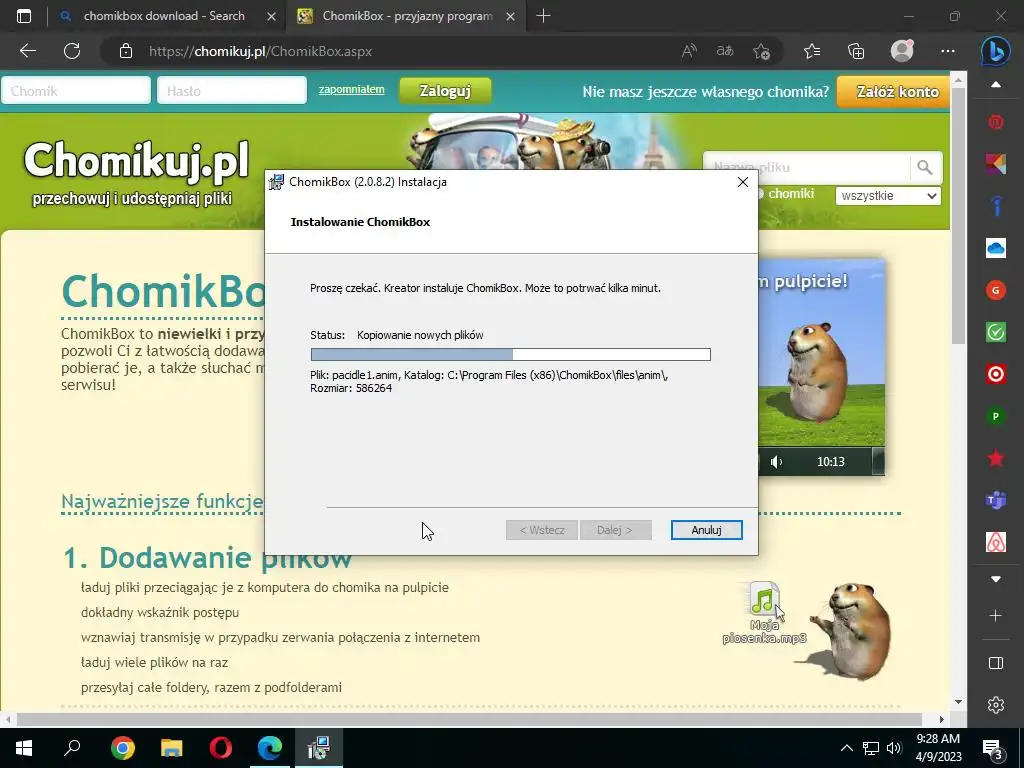Open Read aloud icon in address bar
Viewport: 1024px width, 768px height.
(689, 51)
